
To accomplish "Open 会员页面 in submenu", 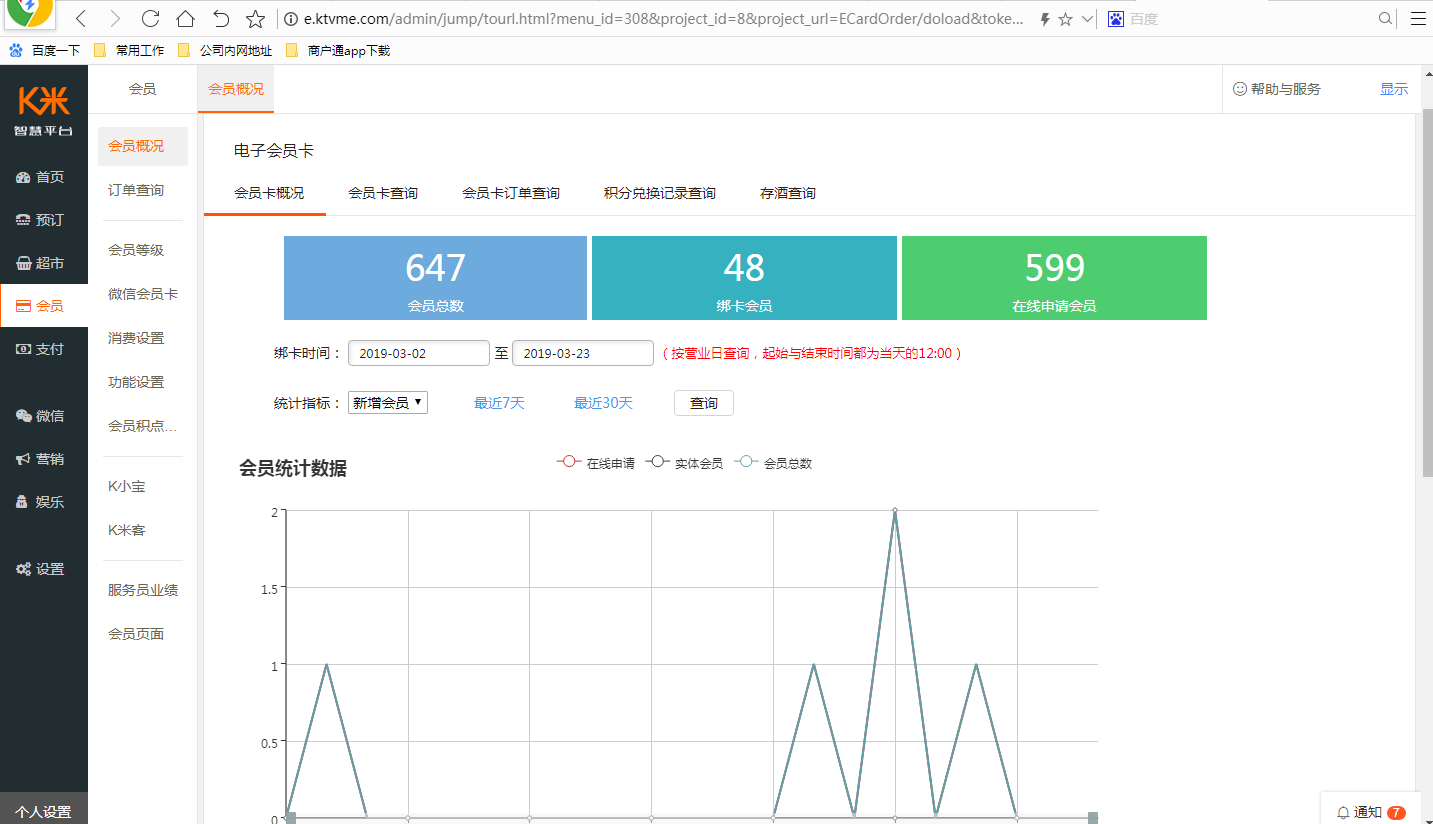I will point(136,634).
